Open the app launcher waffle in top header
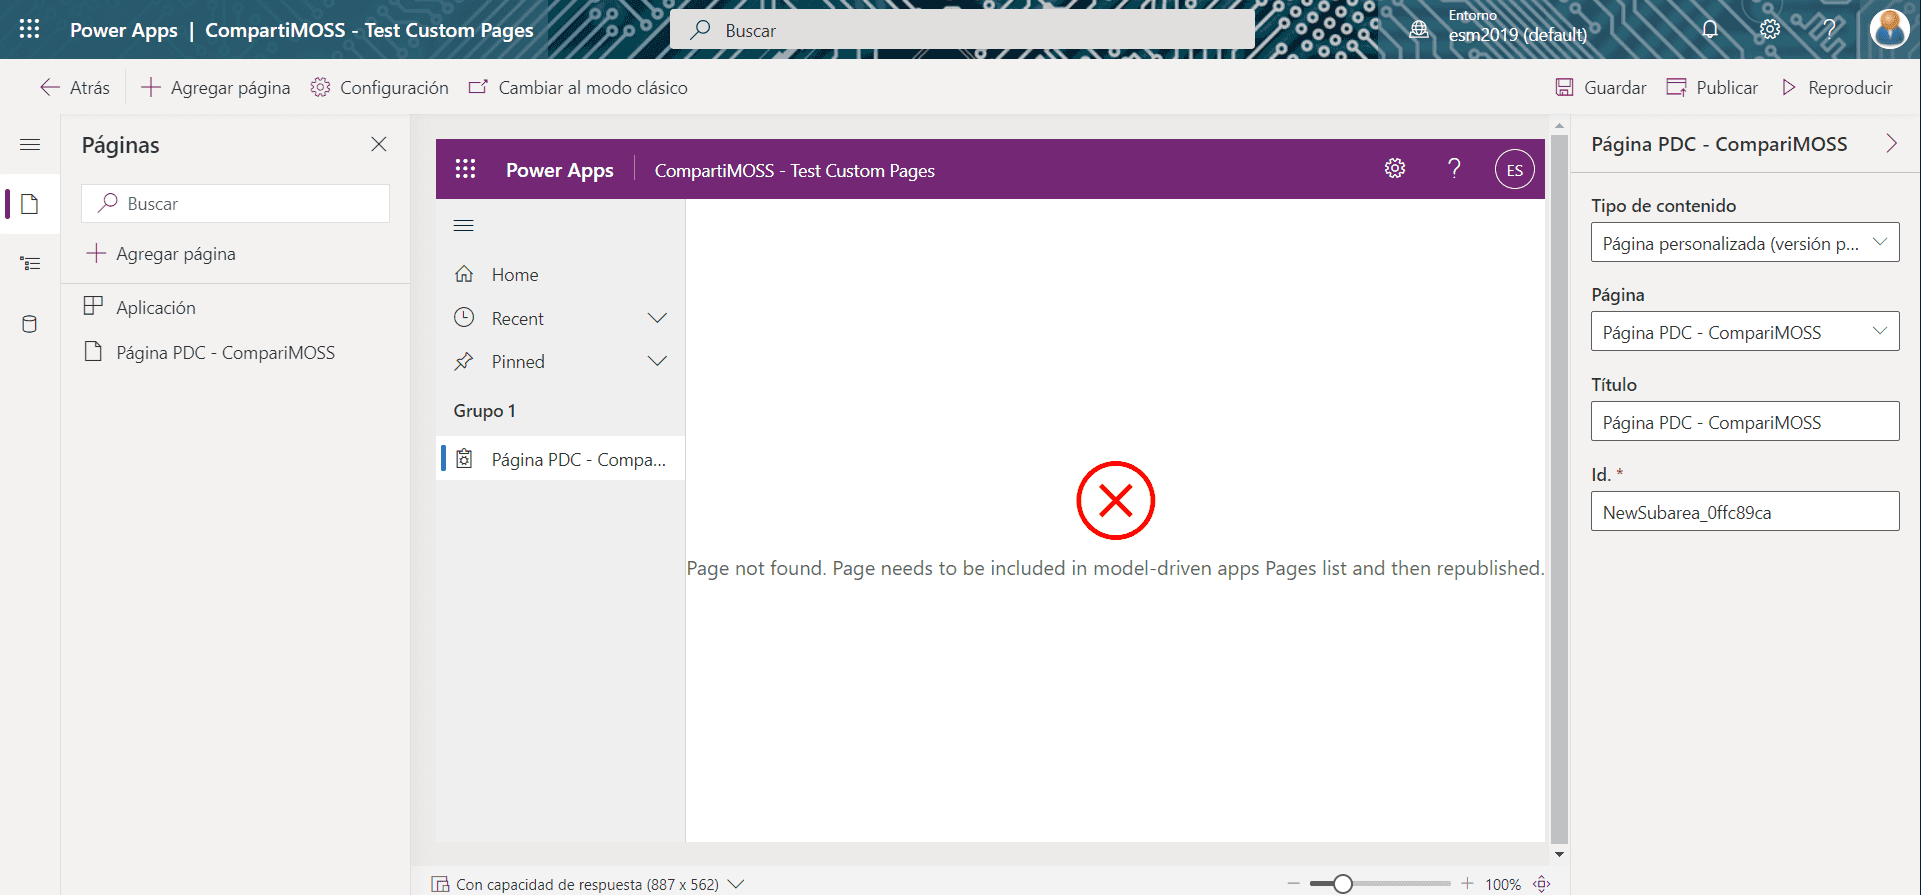The width and height of the screenshot is (1921, 895). [x=30, y=29]
